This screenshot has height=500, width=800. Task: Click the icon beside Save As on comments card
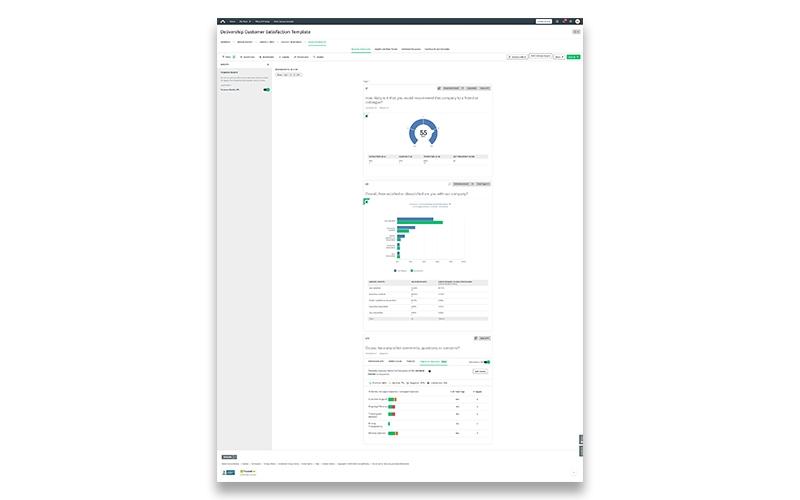476,338
